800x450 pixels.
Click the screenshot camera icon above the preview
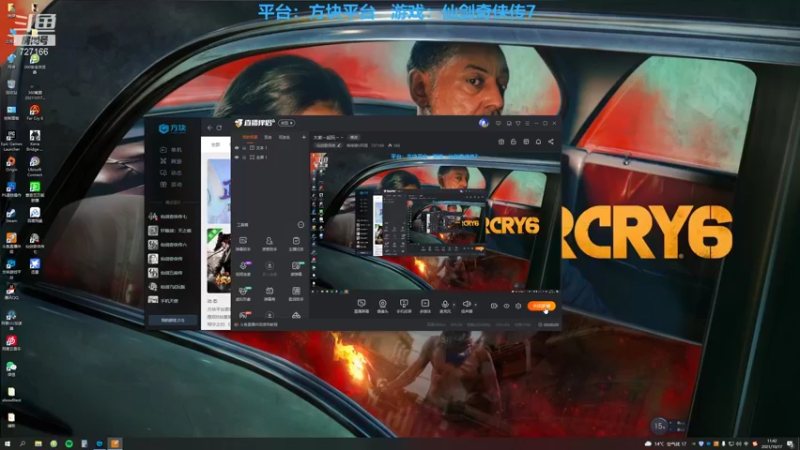click(x=501, y=142)
